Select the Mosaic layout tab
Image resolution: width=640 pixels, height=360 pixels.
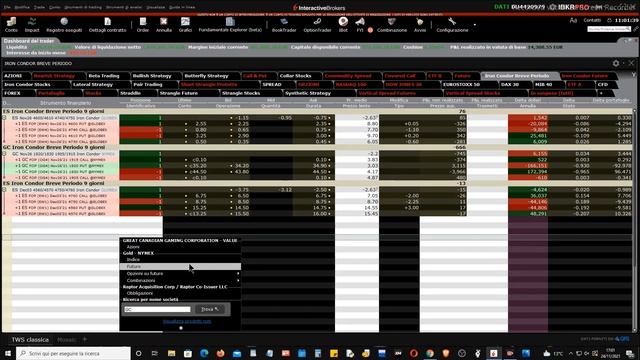(66, 340)
